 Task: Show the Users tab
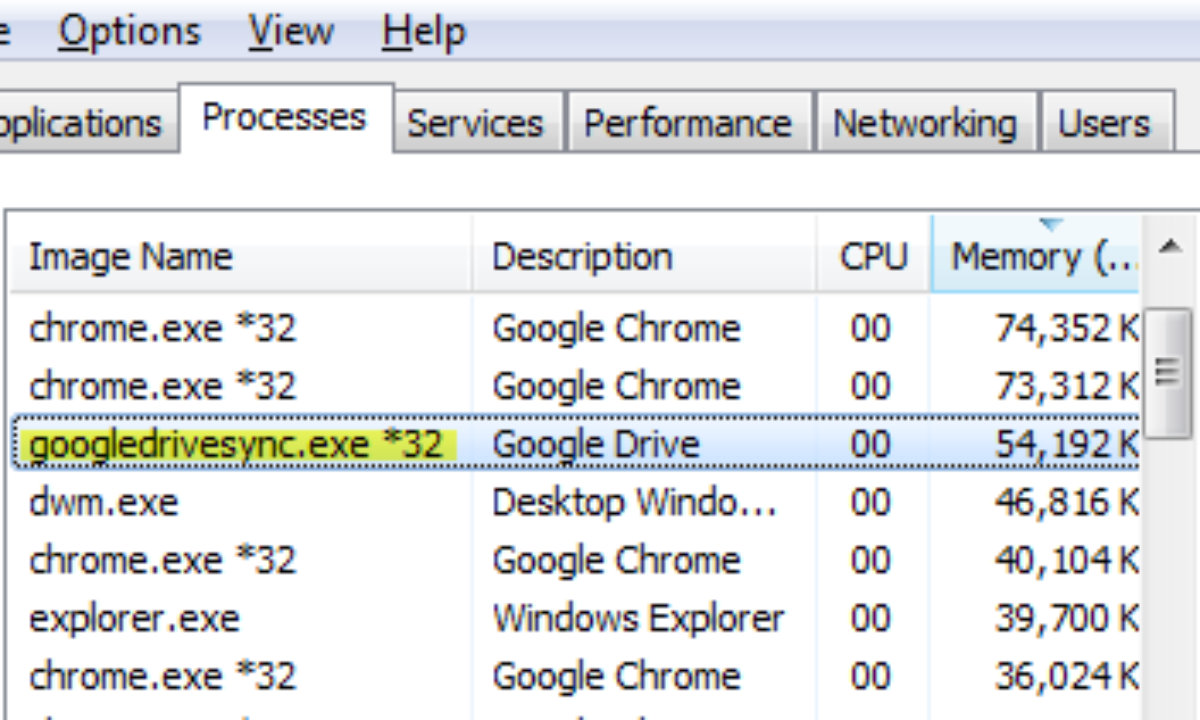coord(1104,124)
